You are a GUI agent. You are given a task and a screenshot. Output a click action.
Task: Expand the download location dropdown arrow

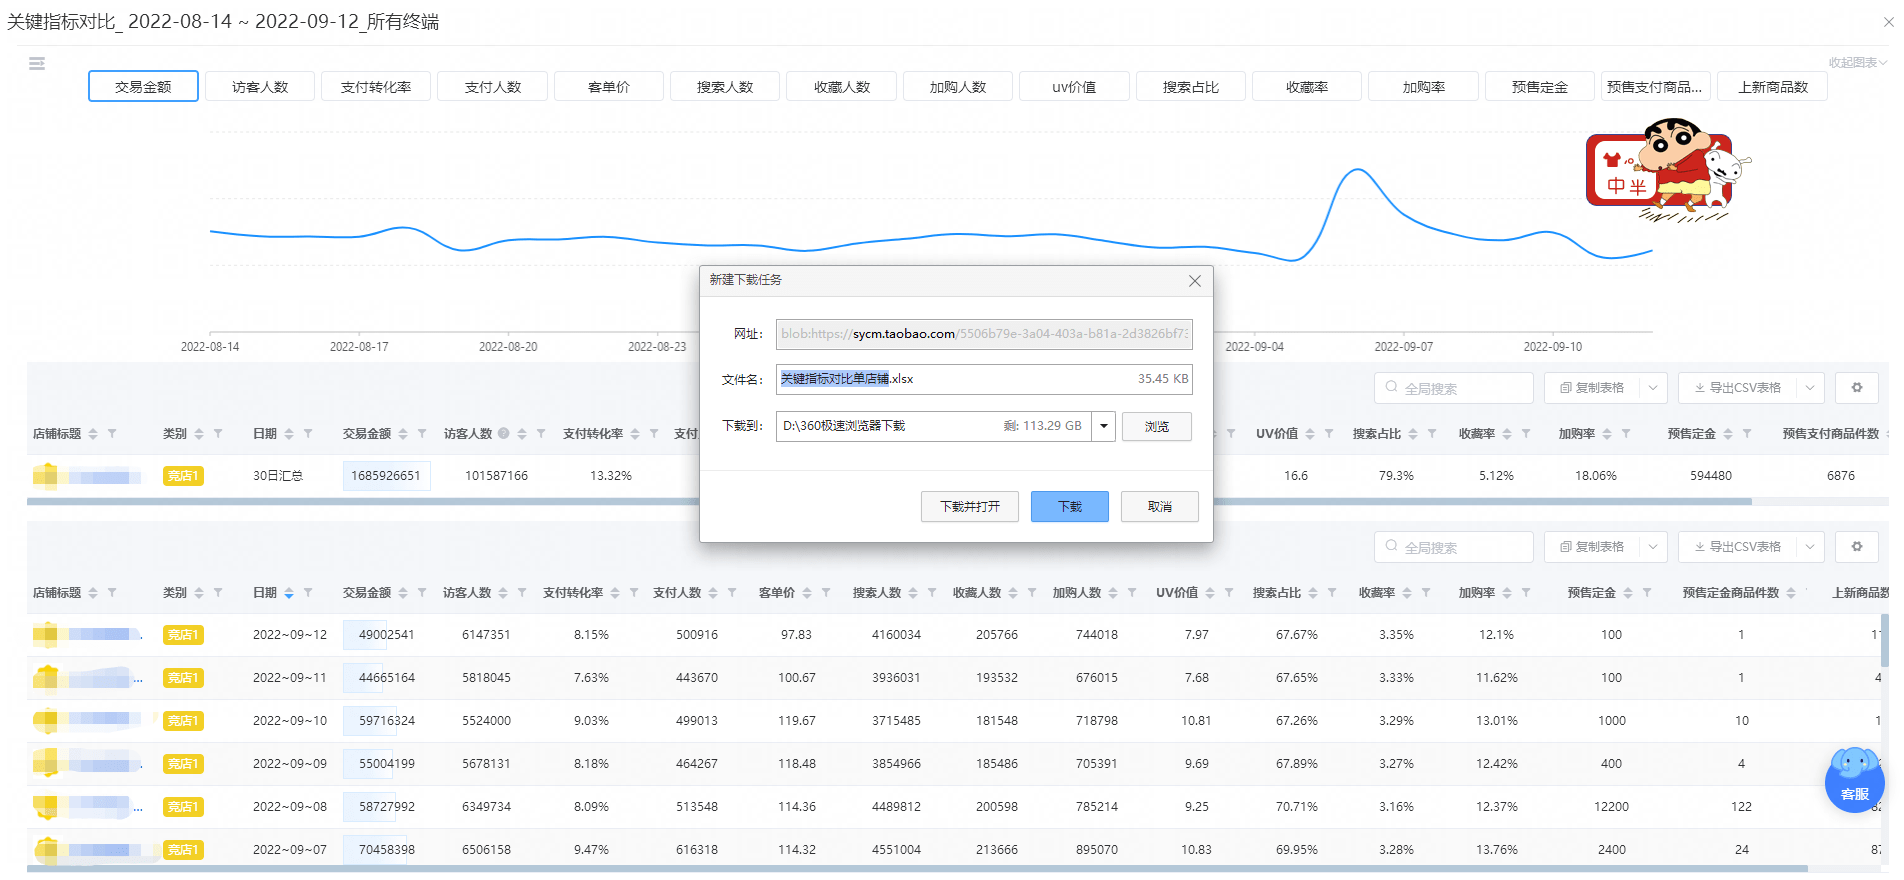coord(1104,426)
